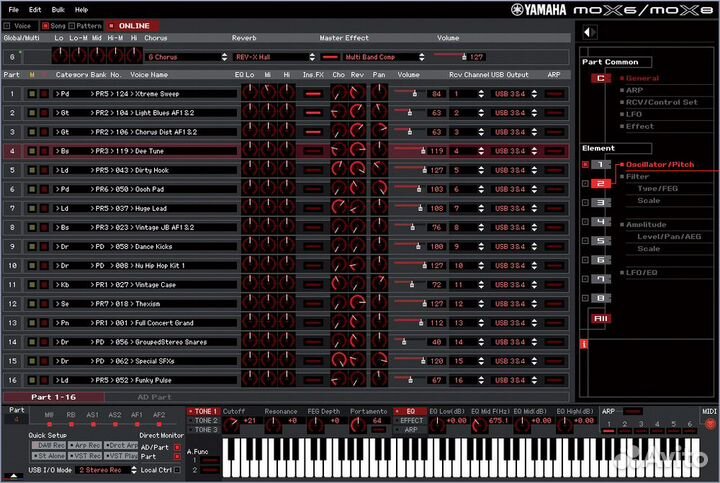This screenshot has height=483, width=720.
Task: Open the RCV/Control Set section
Action: [x=661, y=102]
